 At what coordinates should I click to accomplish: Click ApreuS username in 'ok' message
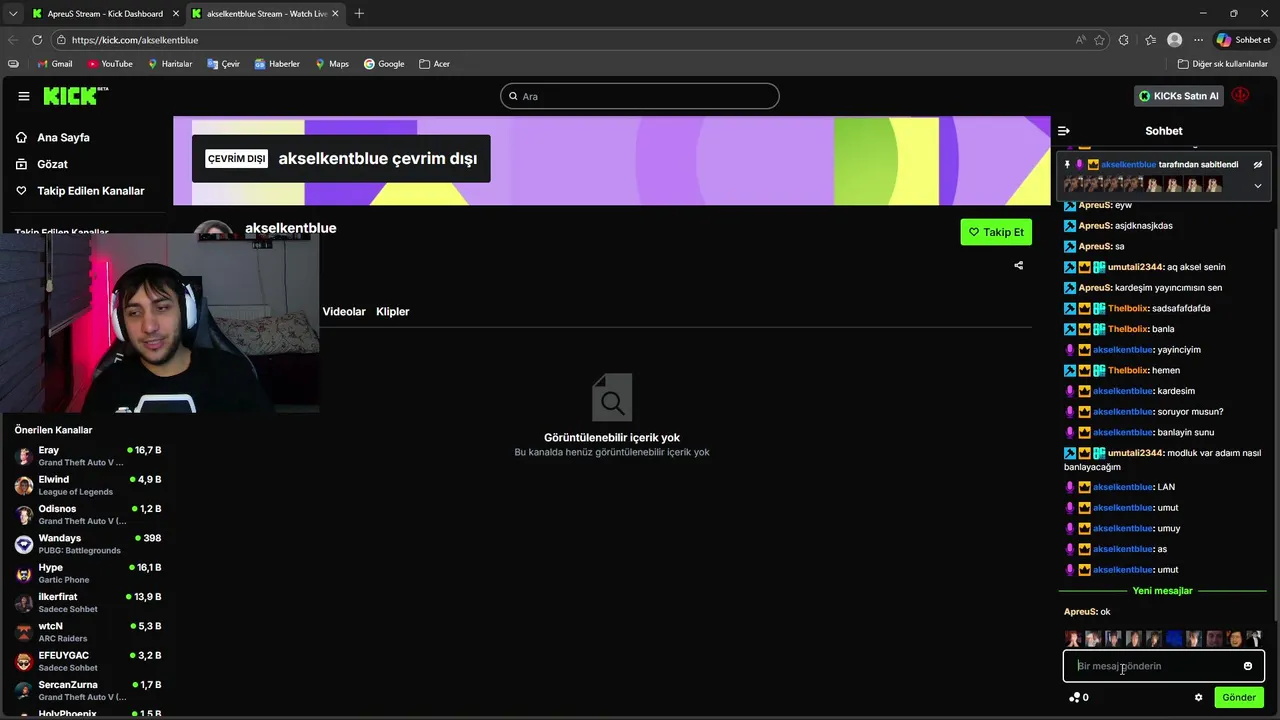(x=1080, y=612)
